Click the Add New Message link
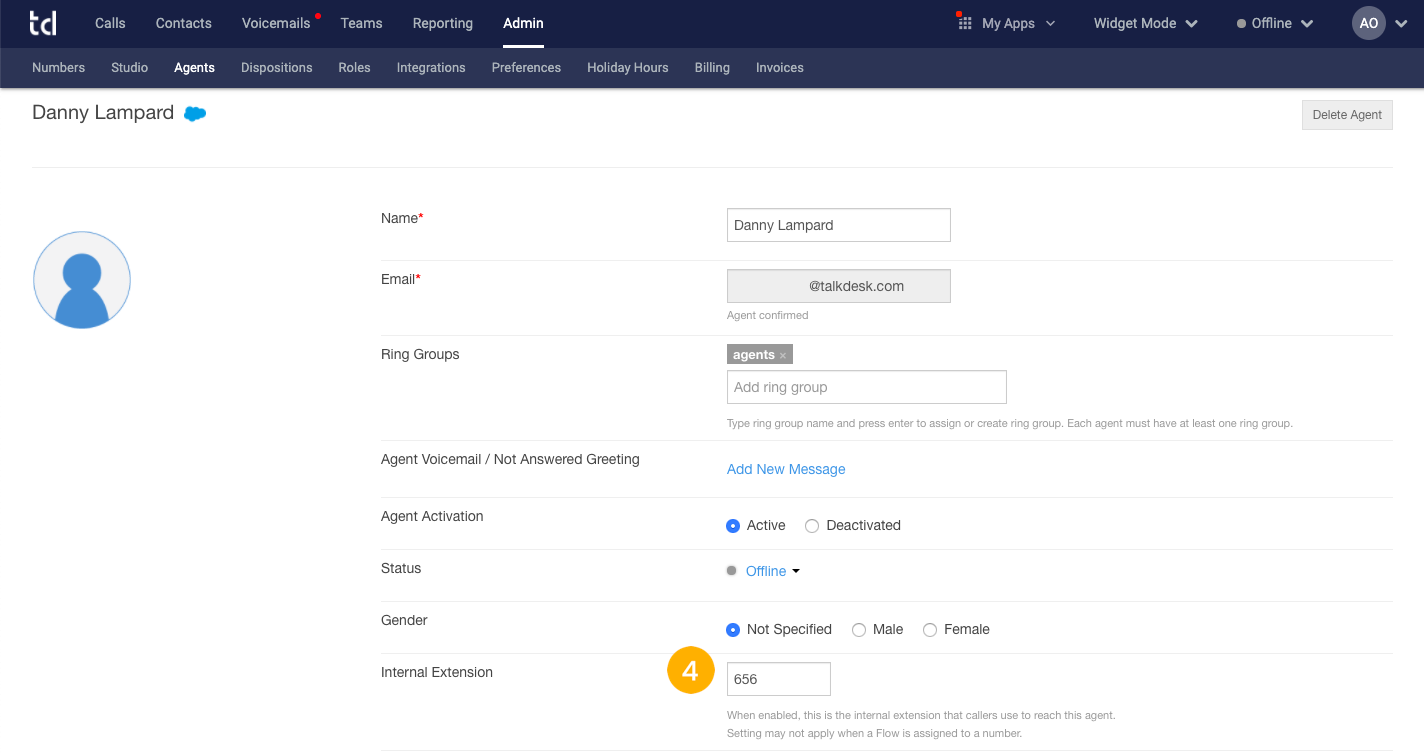1424x756 pixels. point(786,469)
